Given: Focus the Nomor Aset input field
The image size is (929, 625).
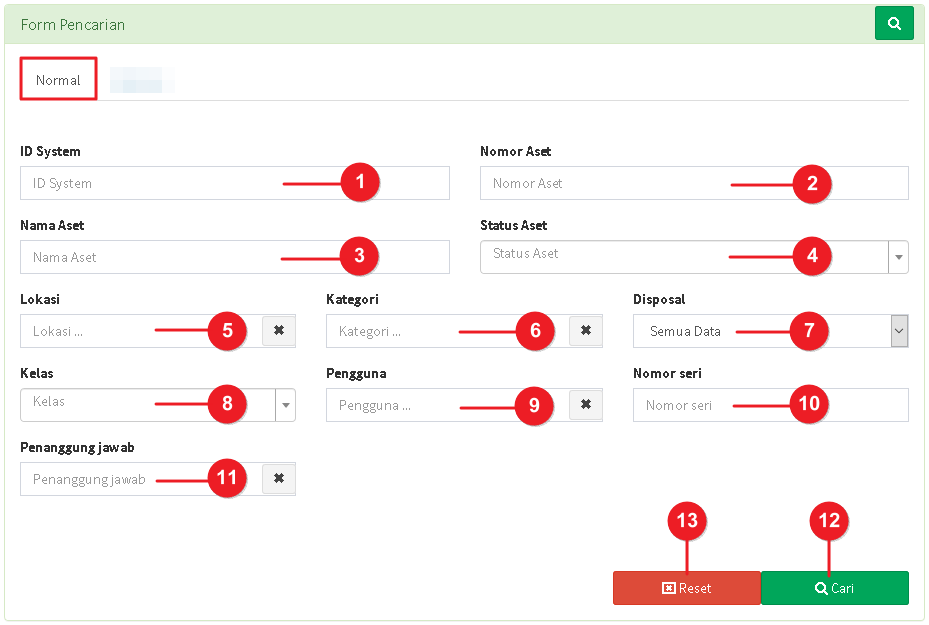Looking at the screenshot, I should (x=694, y=183).
